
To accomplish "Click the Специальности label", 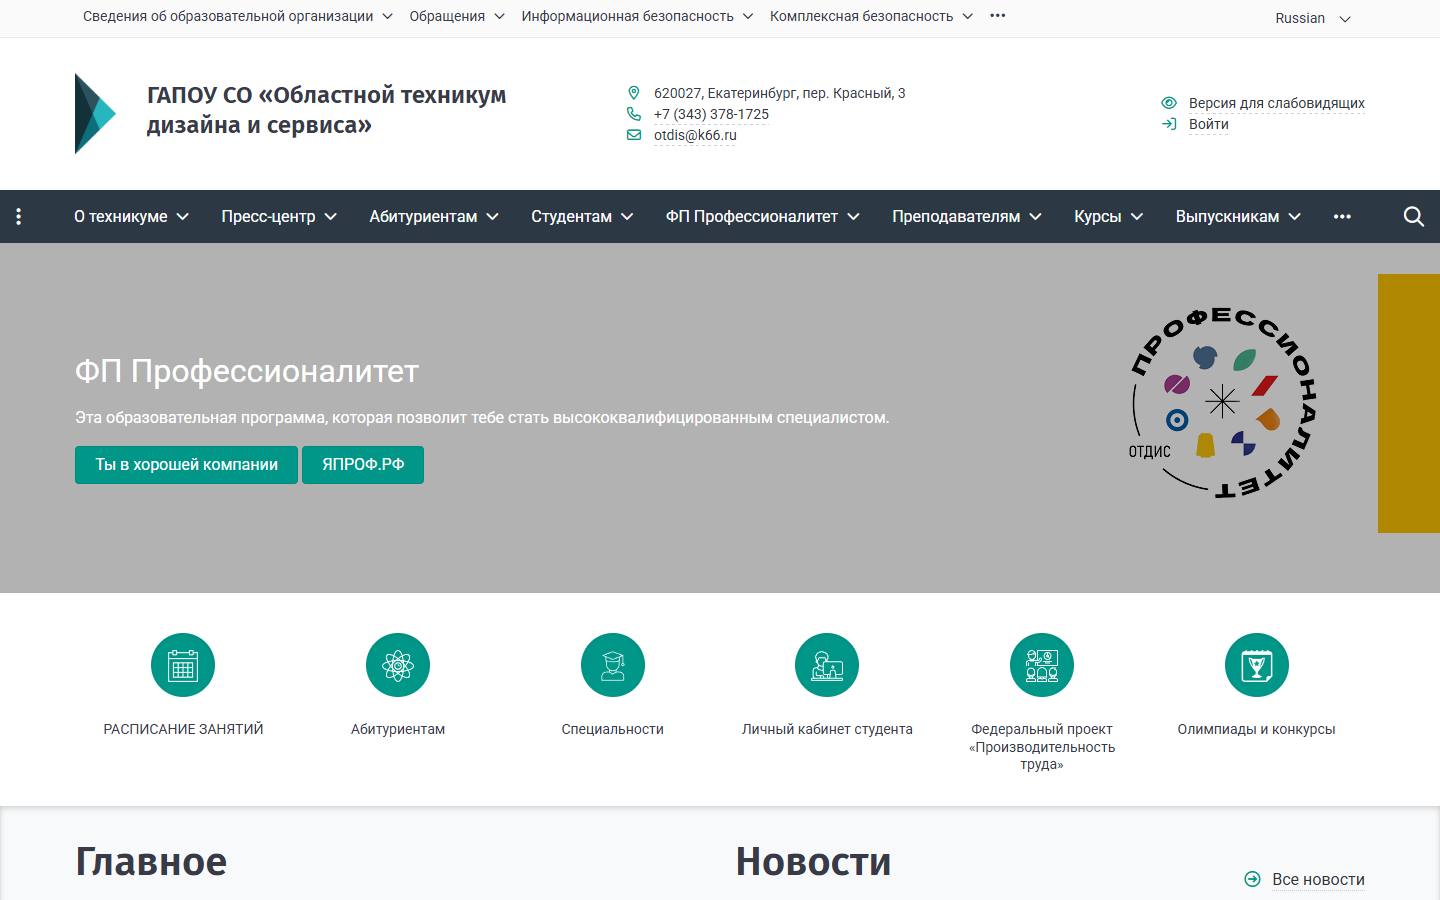I will (x=613, y=729).
